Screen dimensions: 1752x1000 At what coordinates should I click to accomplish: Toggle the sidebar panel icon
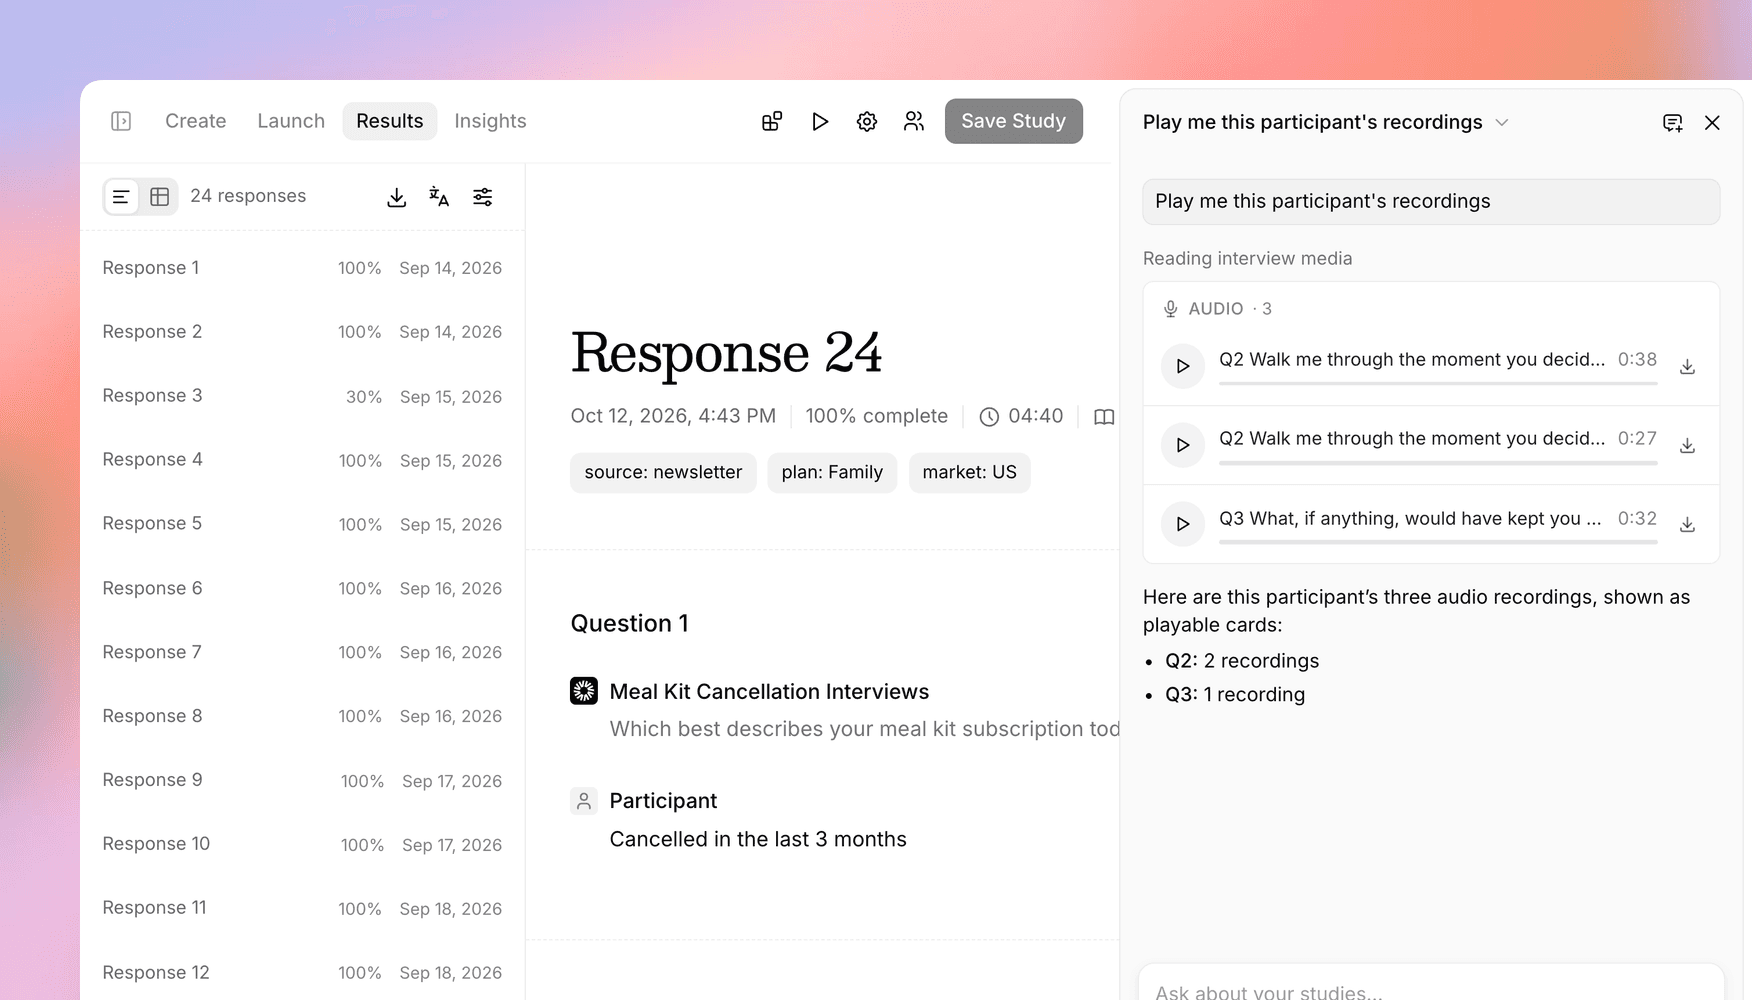(121, 121)
